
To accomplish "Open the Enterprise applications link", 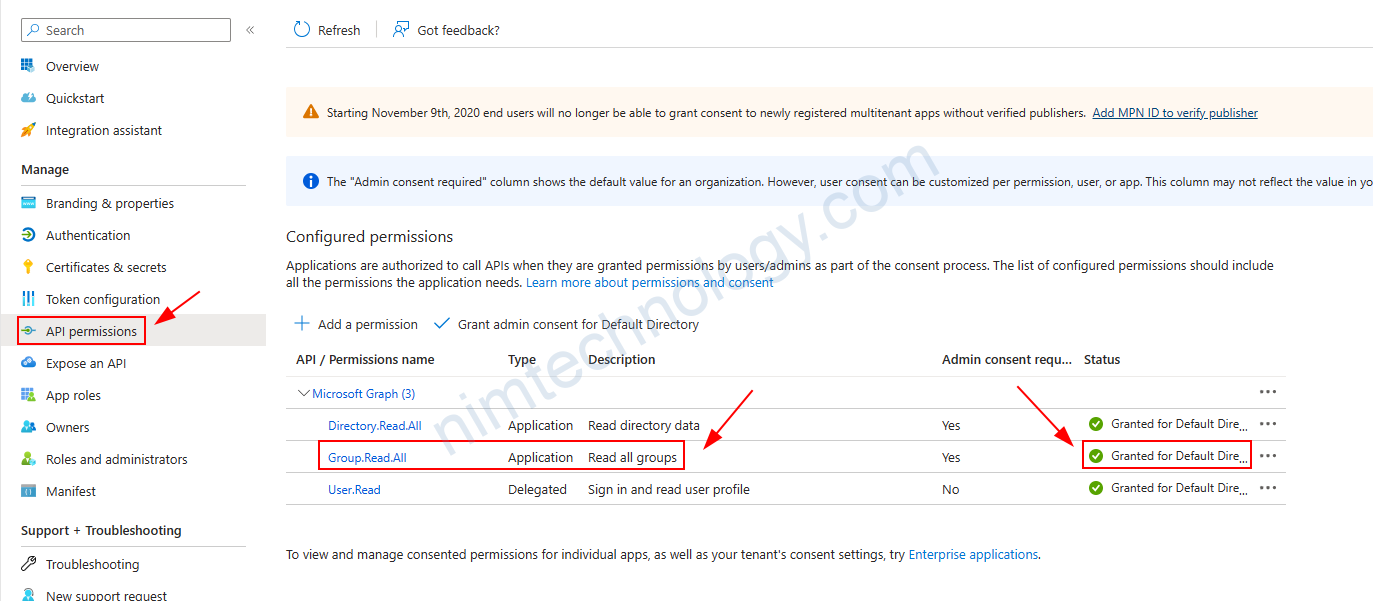I will click(973, 554).
